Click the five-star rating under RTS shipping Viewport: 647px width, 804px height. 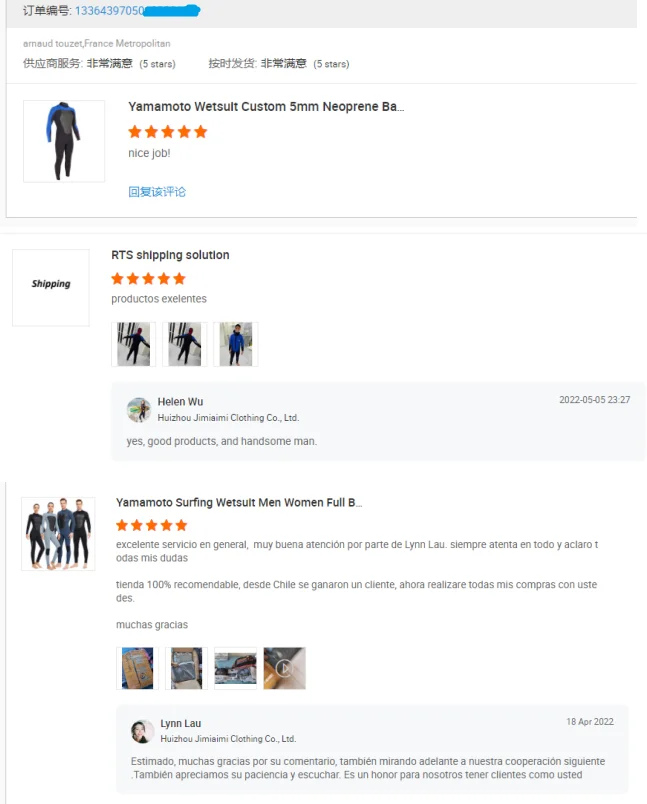coord(148,279)
